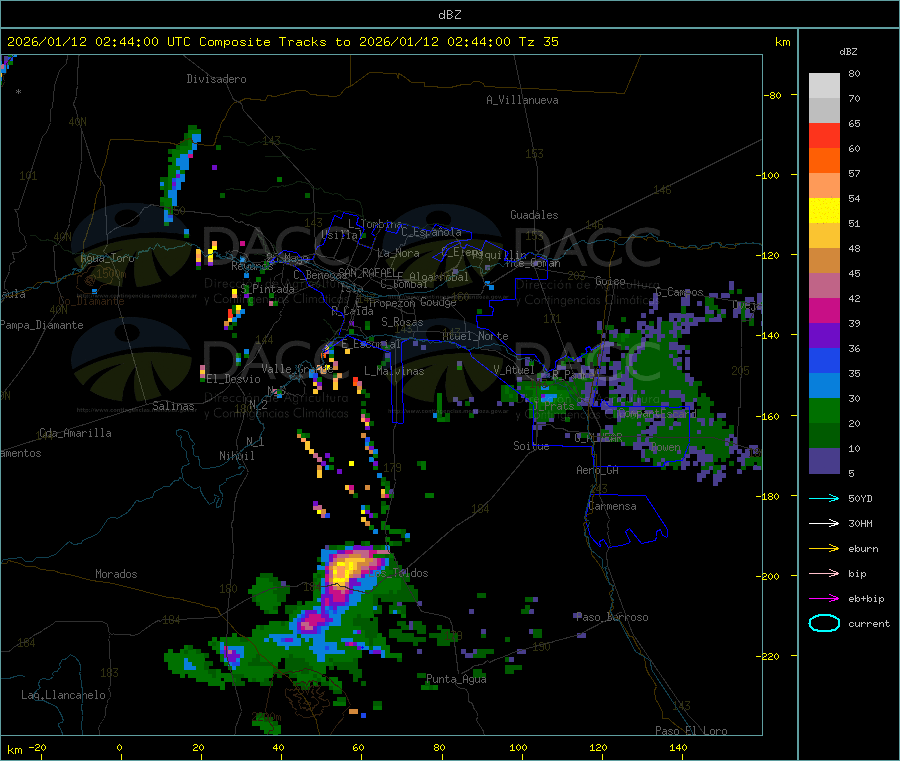
Task: Click the 'Salinas' map label
Action: (x=173, y=406)
